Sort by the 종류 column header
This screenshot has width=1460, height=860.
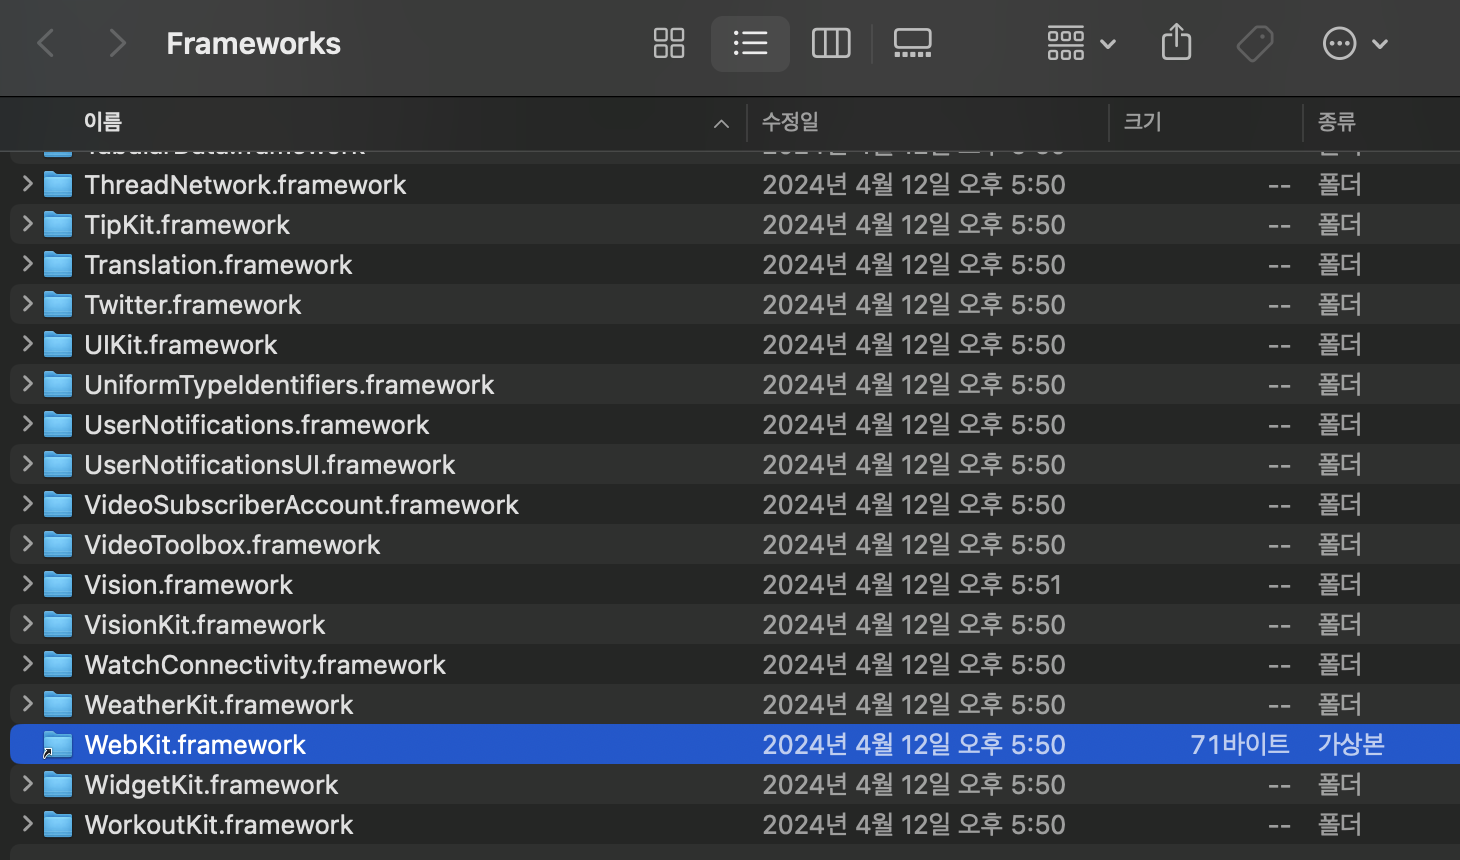[x=1336, y=122]
